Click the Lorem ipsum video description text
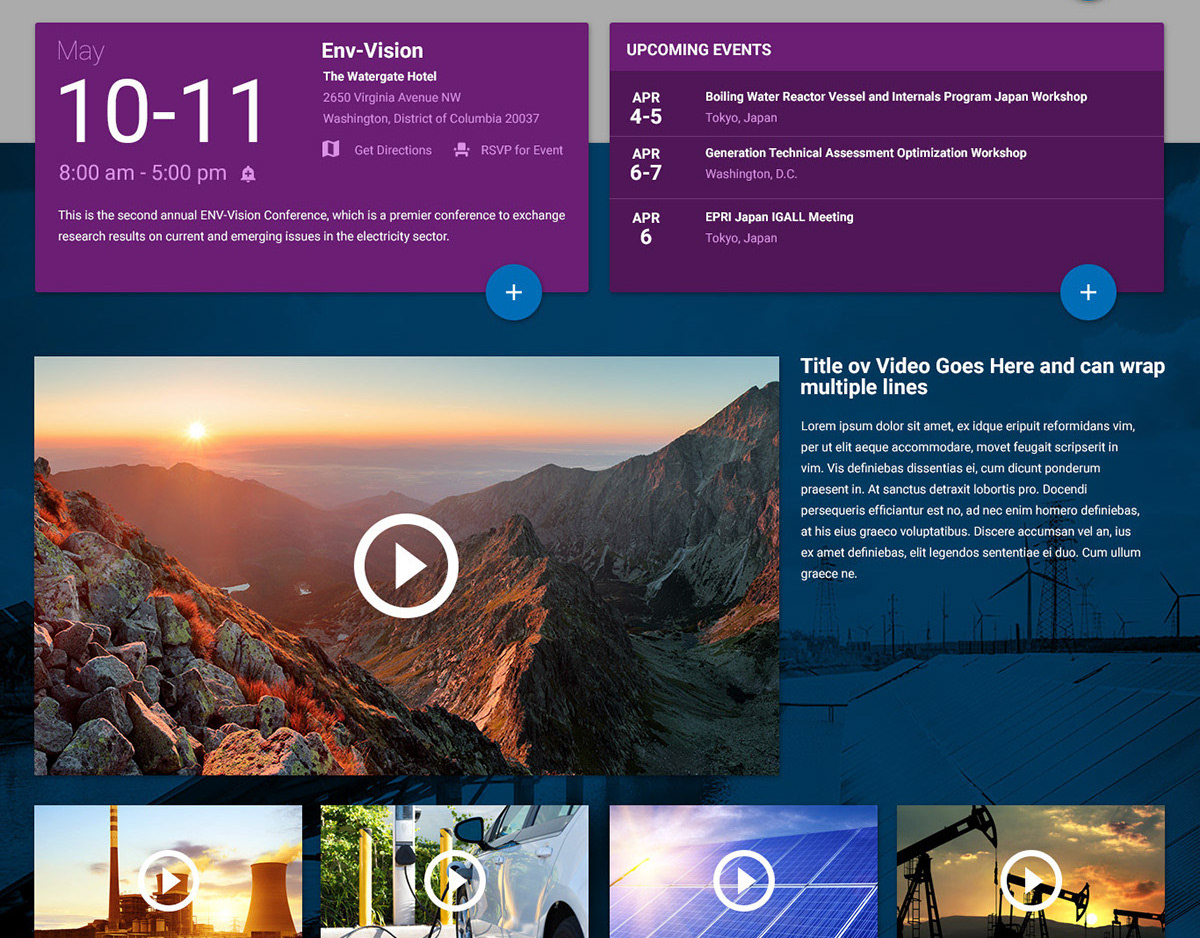1200x938 pixels. point(971,500)
